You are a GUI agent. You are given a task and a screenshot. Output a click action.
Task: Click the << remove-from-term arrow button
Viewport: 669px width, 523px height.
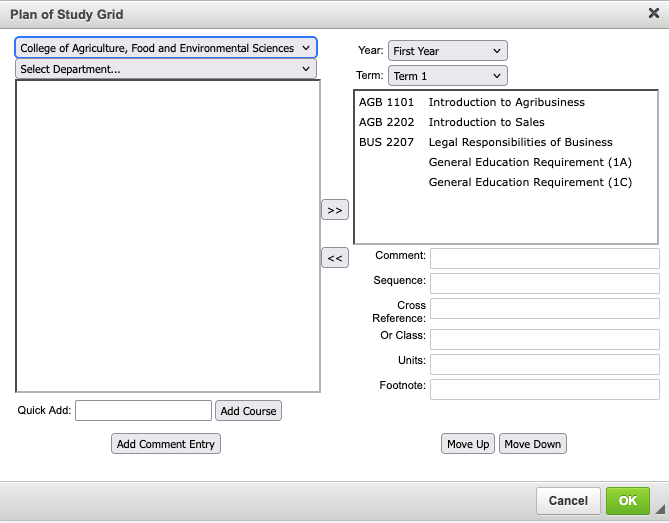(335, 258)
